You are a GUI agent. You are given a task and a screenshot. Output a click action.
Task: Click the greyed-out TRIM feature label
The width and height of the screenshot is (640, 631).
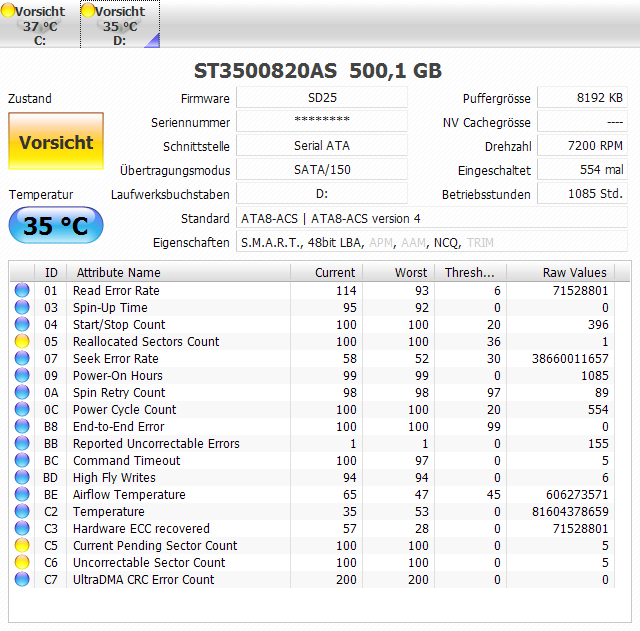coord(480,243)
